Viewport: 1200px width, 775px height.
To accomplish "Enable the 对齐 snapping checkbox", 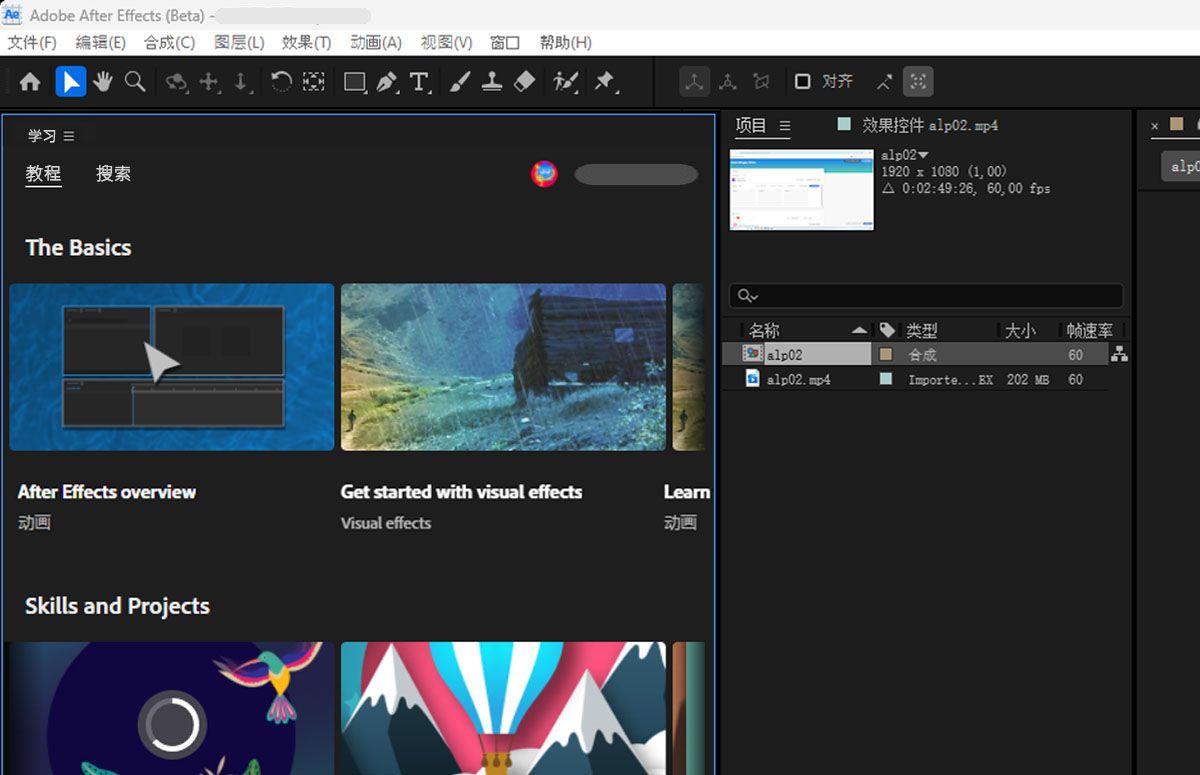I will click(x=802, y=82).
